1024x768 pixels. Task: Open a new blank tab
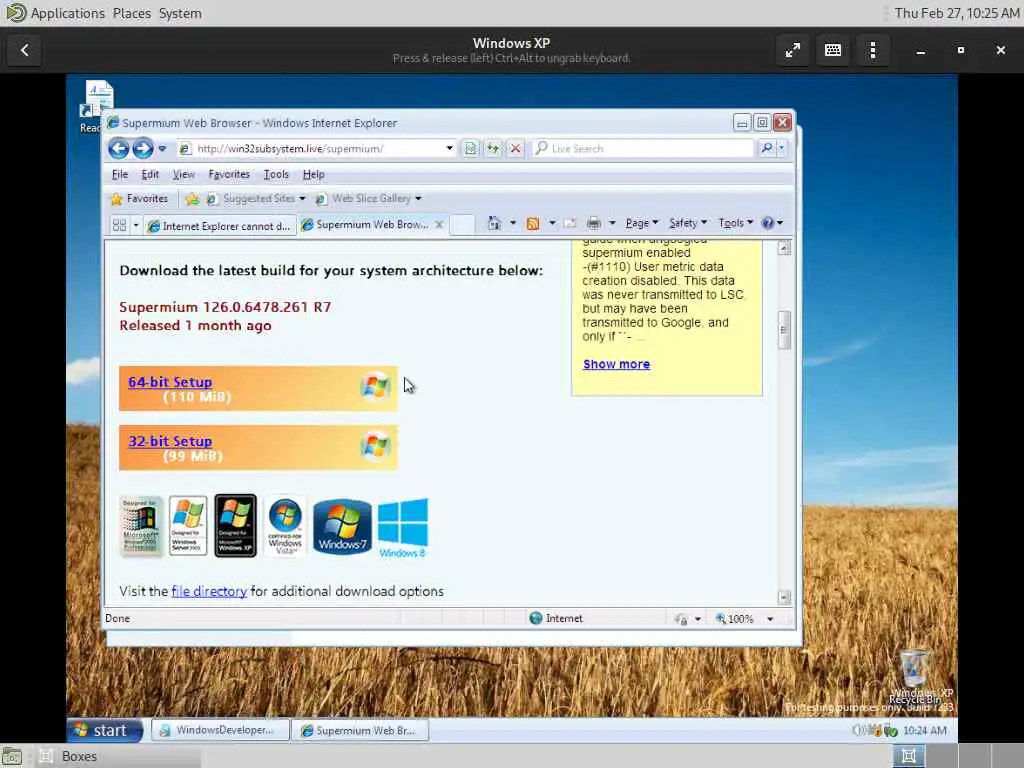(x=462, y=225)
